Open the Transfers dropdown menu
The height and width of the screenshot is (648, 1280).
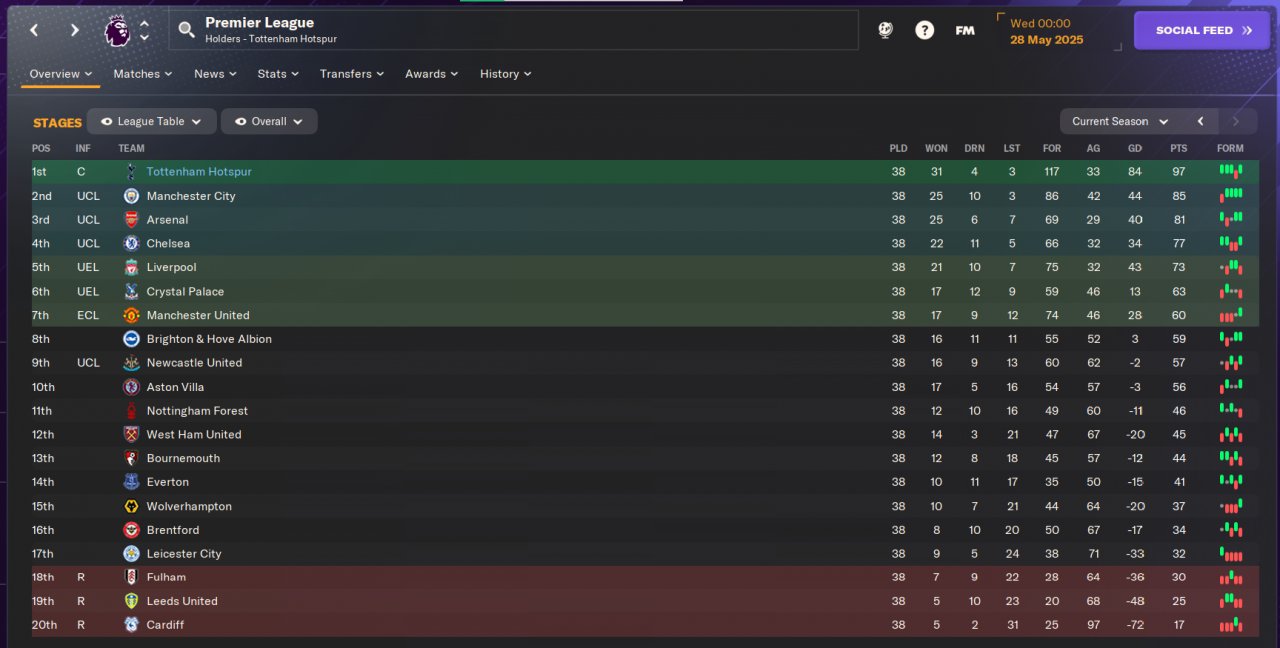(352, 74)
